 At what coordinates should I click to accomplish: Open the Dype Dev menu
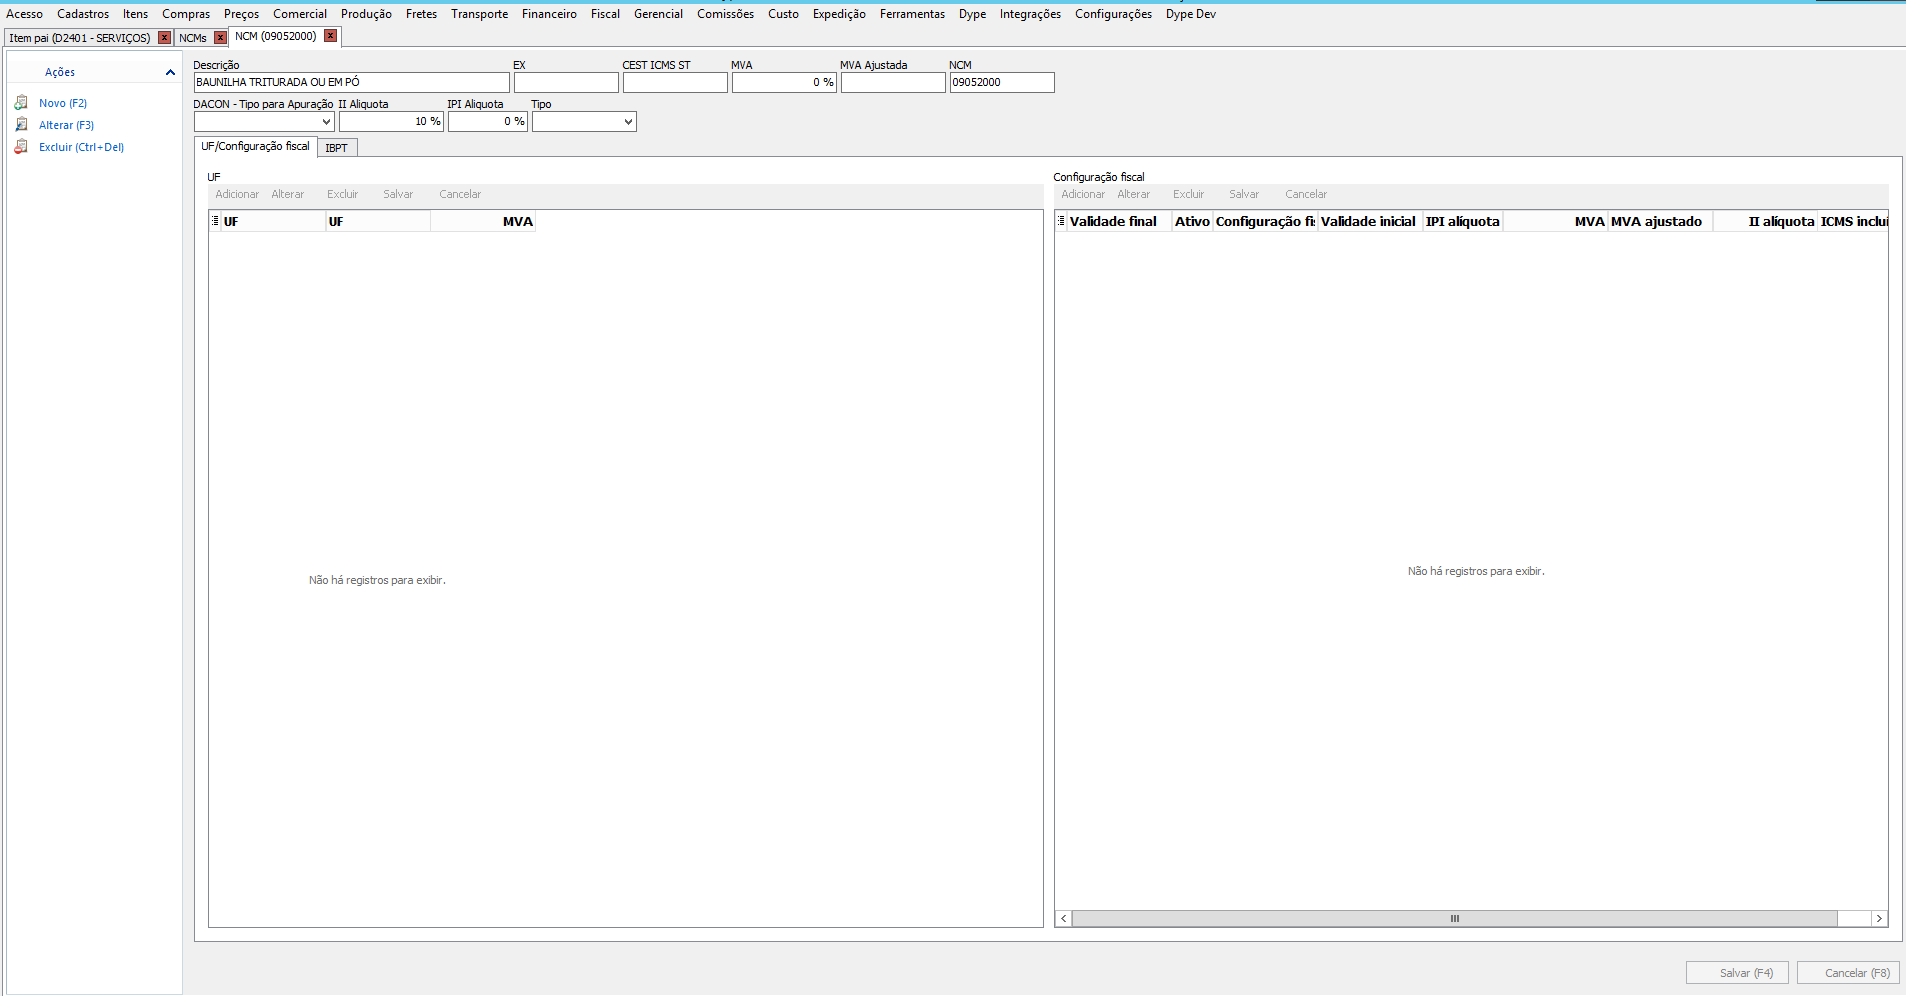click(1190, 14)
